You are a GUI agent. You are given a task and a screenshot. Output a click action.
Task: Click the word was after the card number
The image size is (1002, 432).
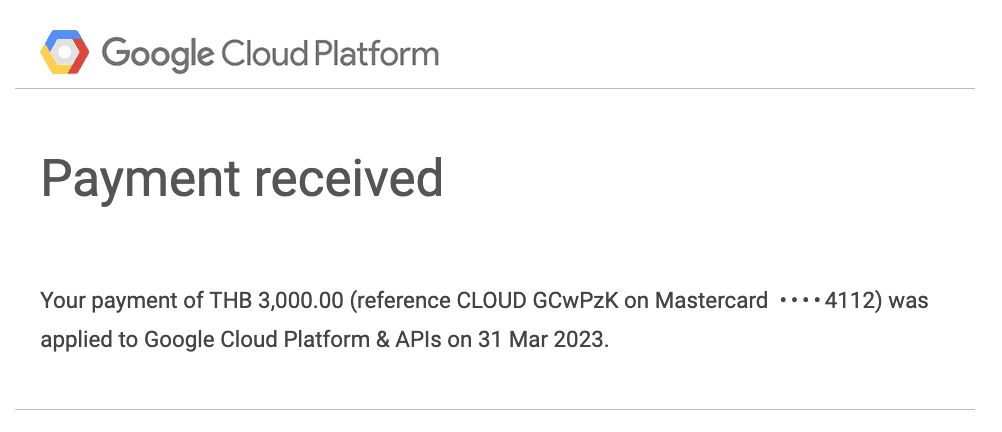[x=908, y=301]
